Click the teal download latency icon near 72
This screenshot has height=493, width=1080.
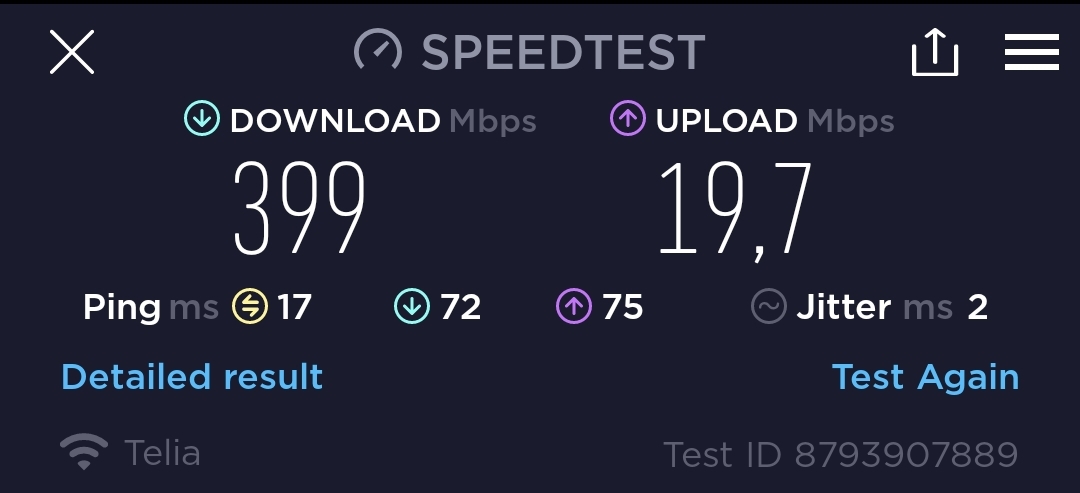pos(412,306)
